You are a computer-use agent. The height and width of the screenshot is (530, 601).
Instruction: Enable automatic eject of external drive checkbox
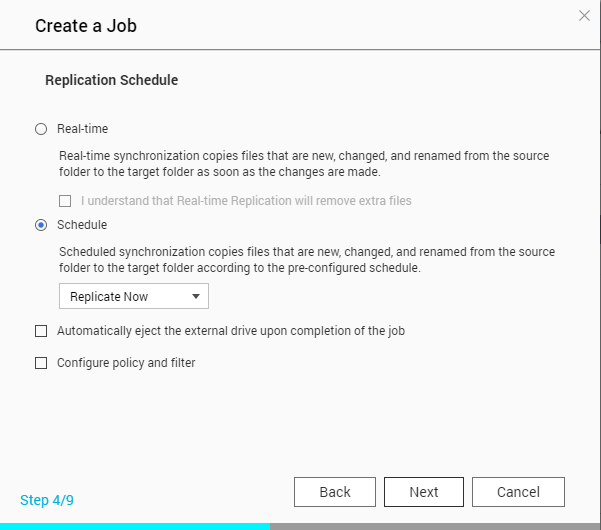tap(41, 330)
